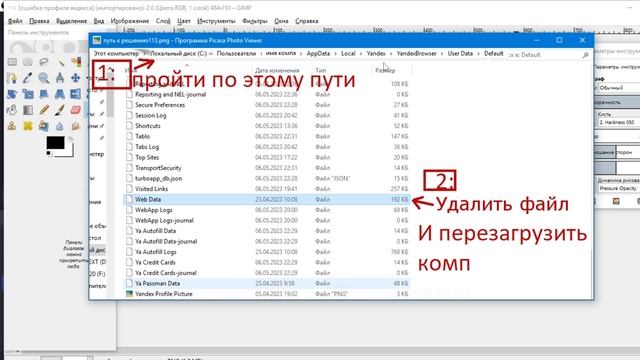
Task: Select the Eraser tool
Action: pos(76,110)
